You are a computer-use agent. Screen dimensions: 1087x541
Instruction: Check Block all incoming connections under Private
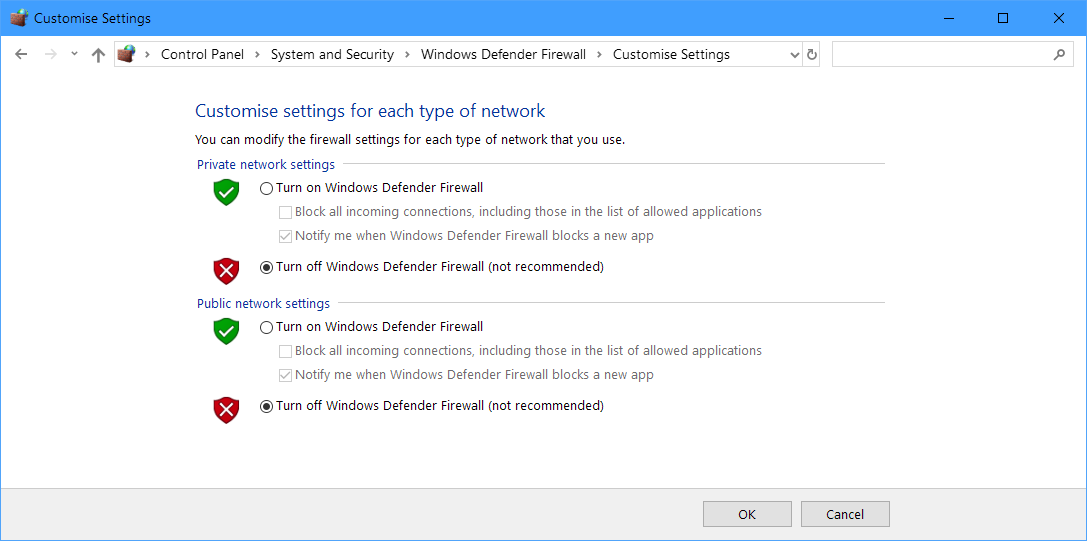(x=285, y=212)
